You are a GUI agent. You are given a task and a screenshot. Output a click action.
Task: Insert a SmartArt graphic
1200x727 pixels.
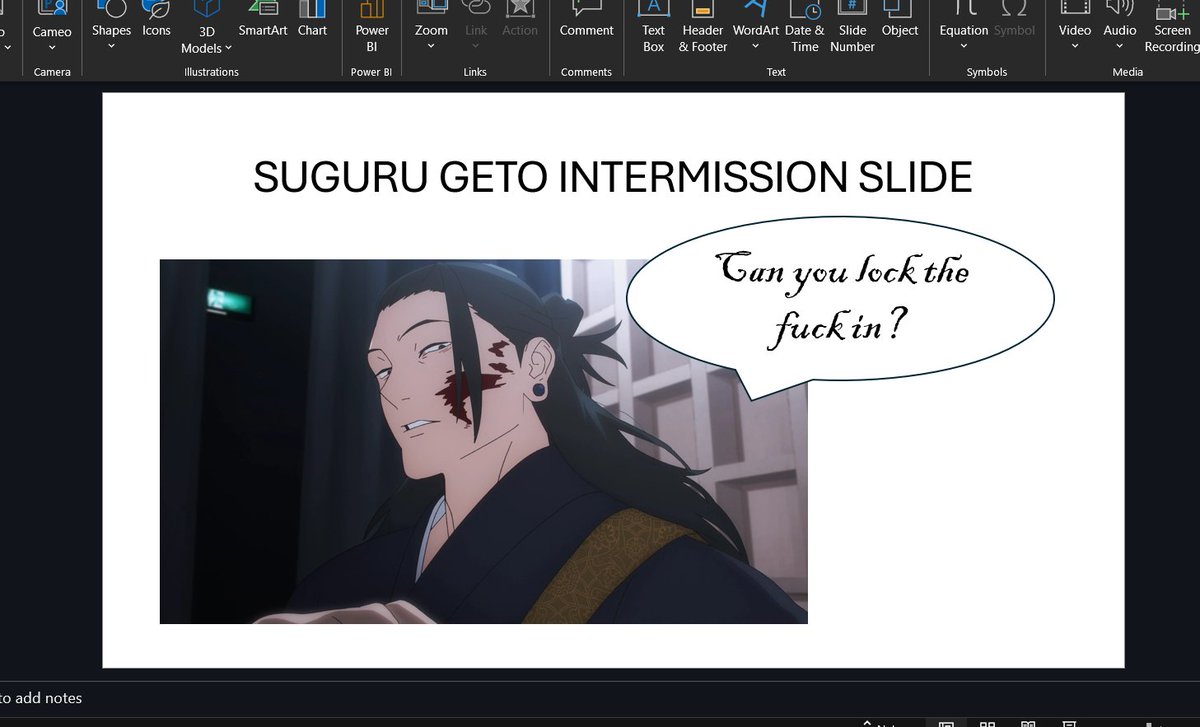pos(262,25)
